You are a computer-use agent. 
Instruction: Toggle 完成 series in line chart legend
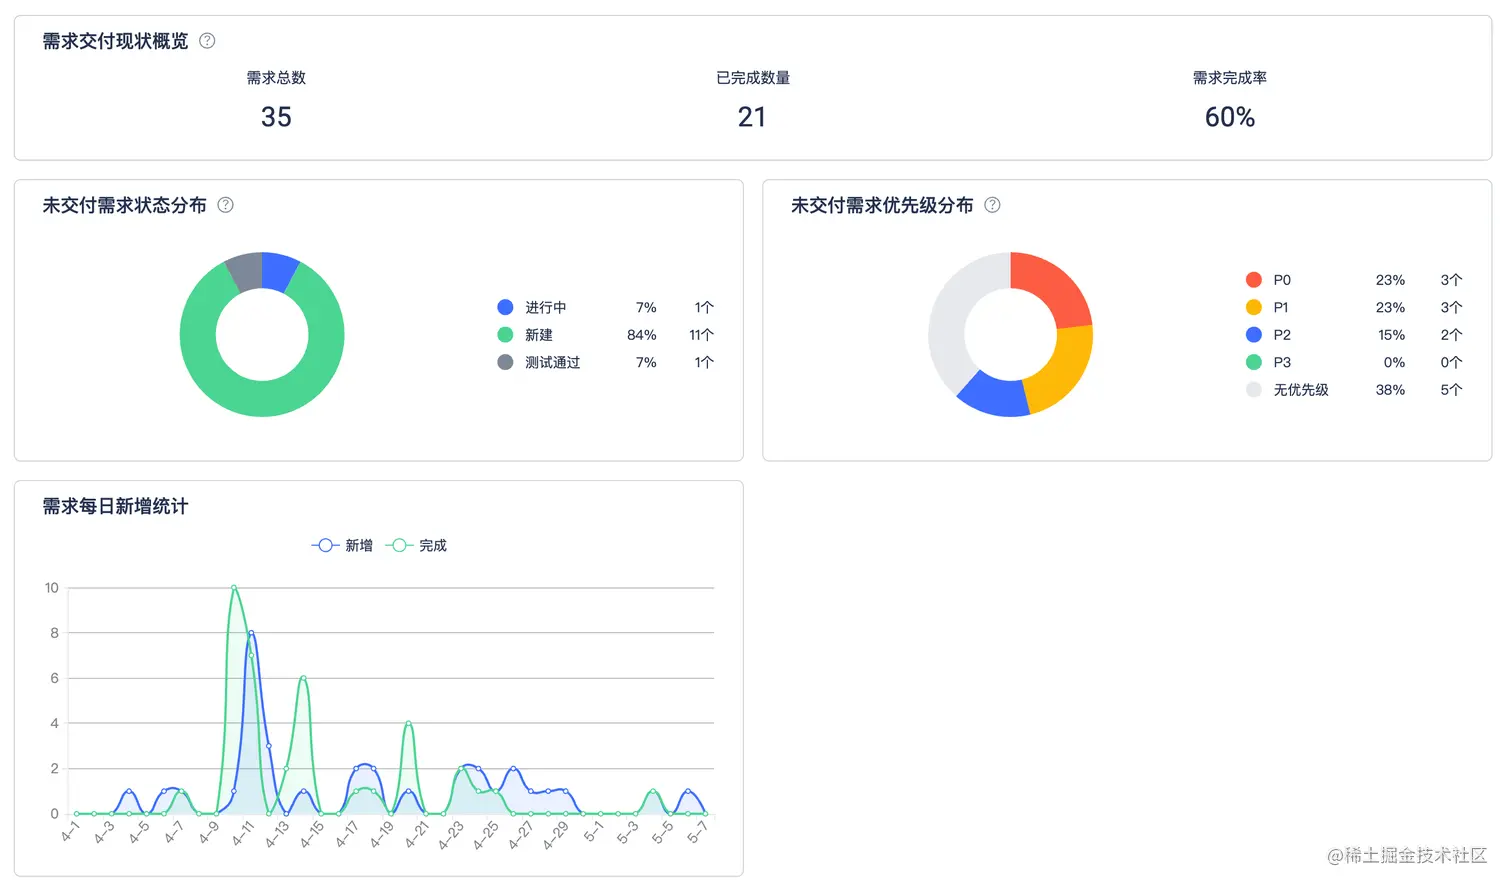coord(416,545)
